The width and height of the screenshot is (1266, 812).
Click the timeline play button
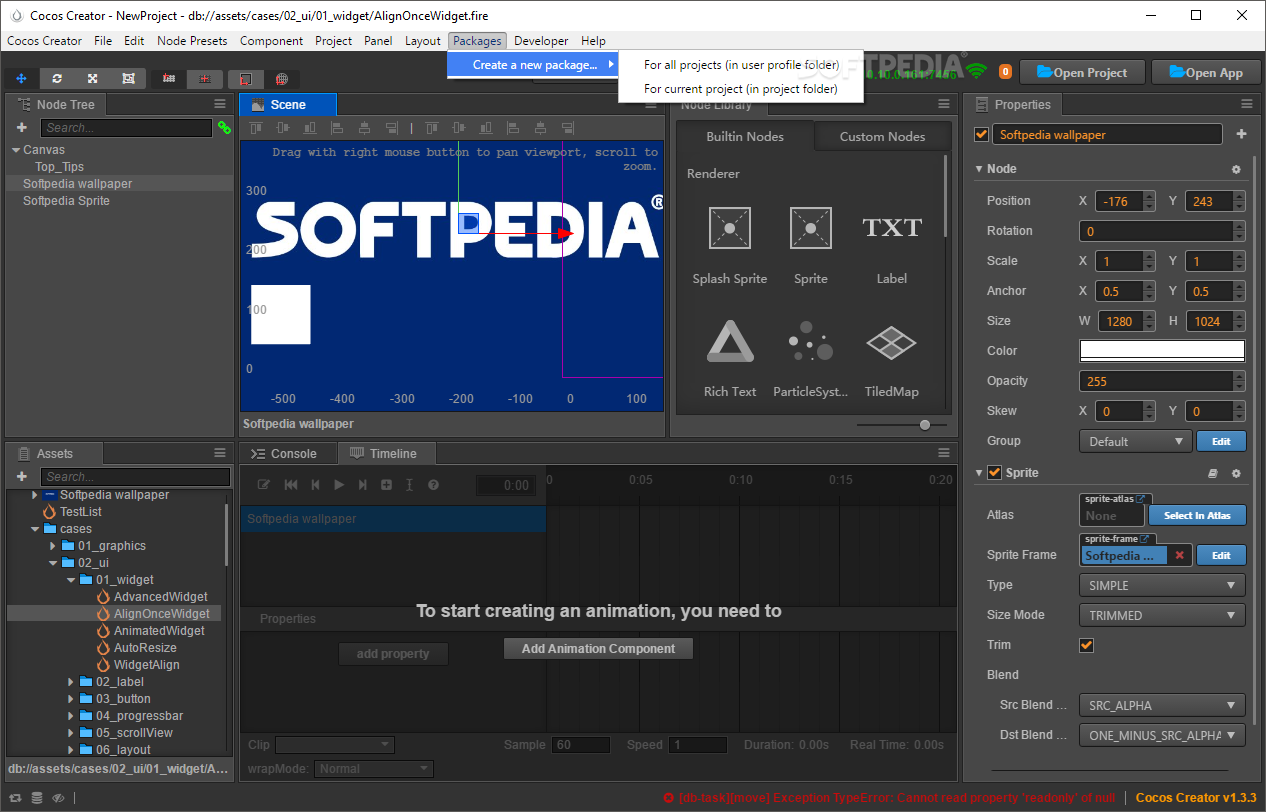[x=339, y=485]
